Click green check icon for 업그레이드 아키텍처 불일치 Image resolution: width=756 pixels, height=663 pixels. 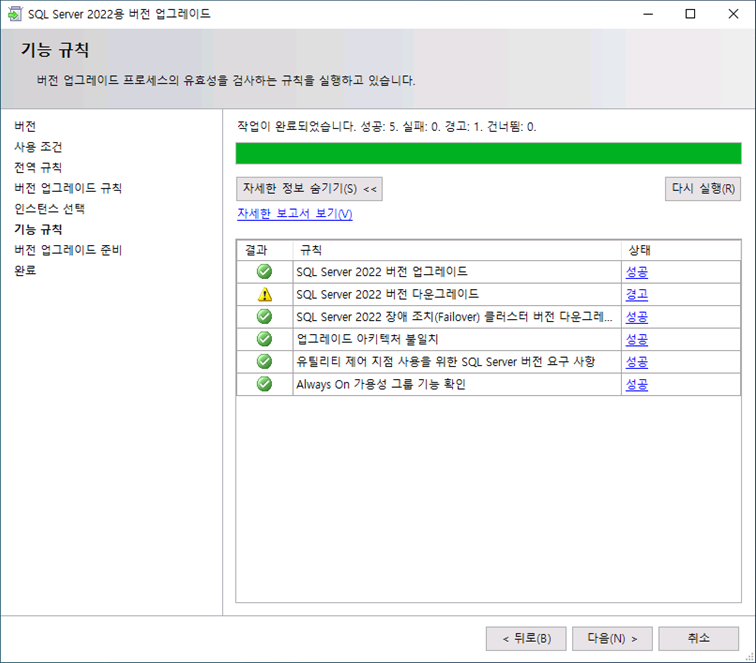click(x=264, y=339)
